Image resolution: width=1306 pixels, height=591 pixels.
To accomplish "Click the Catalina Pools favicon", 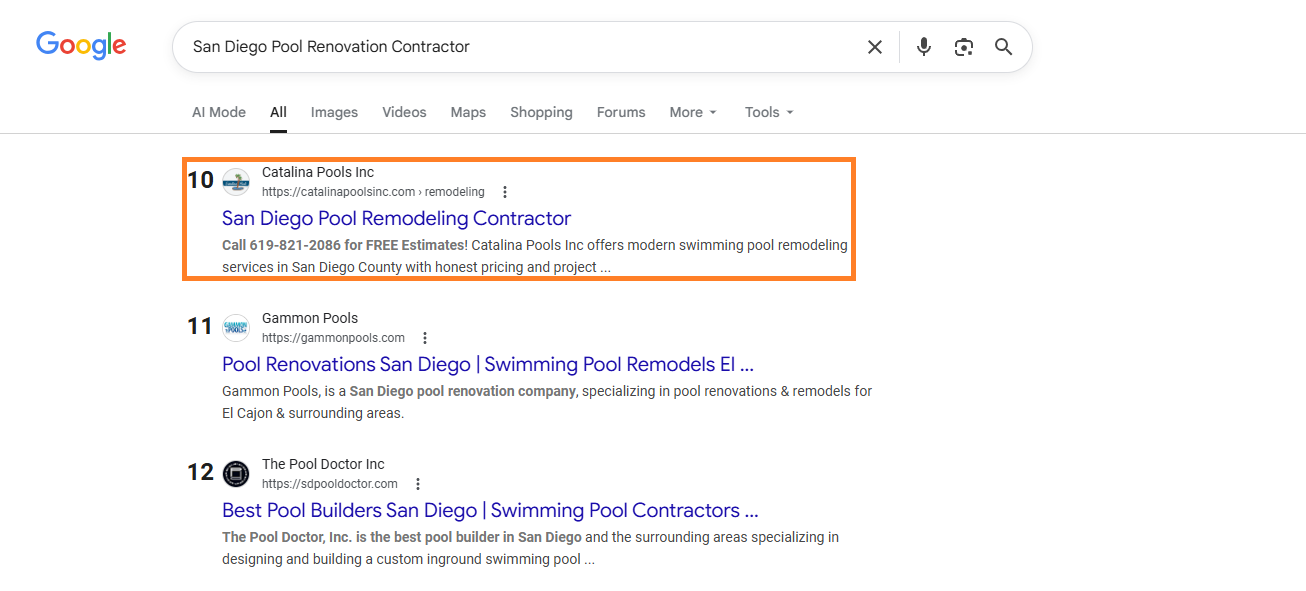I will (x=236, y=181).
